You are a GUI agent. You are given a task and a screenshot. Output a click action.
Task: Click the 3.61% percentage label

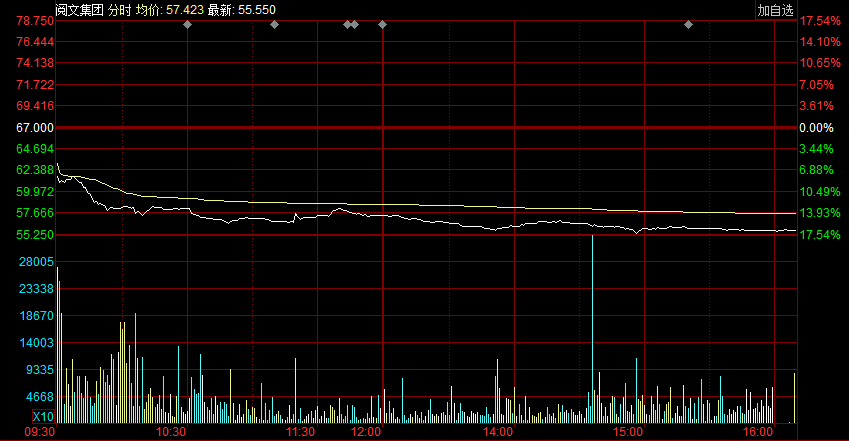817,106
